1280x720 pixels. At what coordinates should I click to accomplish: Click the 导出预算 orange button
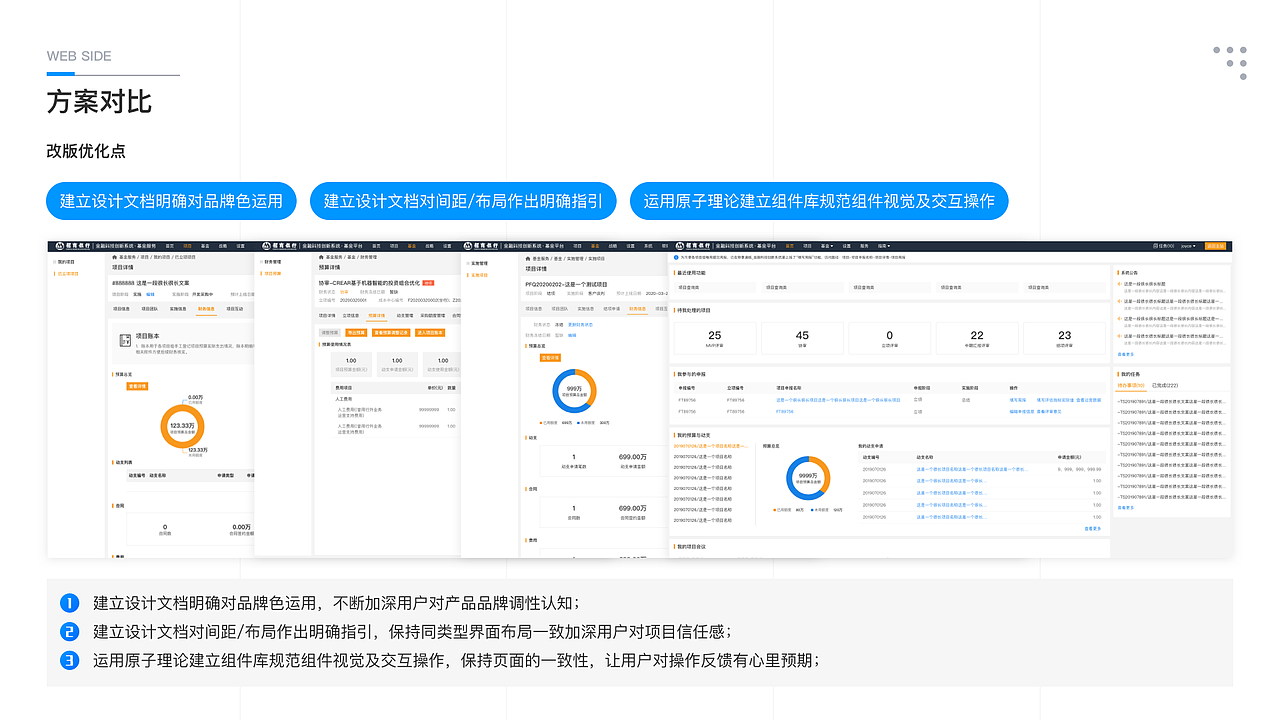tap(355, 332)
